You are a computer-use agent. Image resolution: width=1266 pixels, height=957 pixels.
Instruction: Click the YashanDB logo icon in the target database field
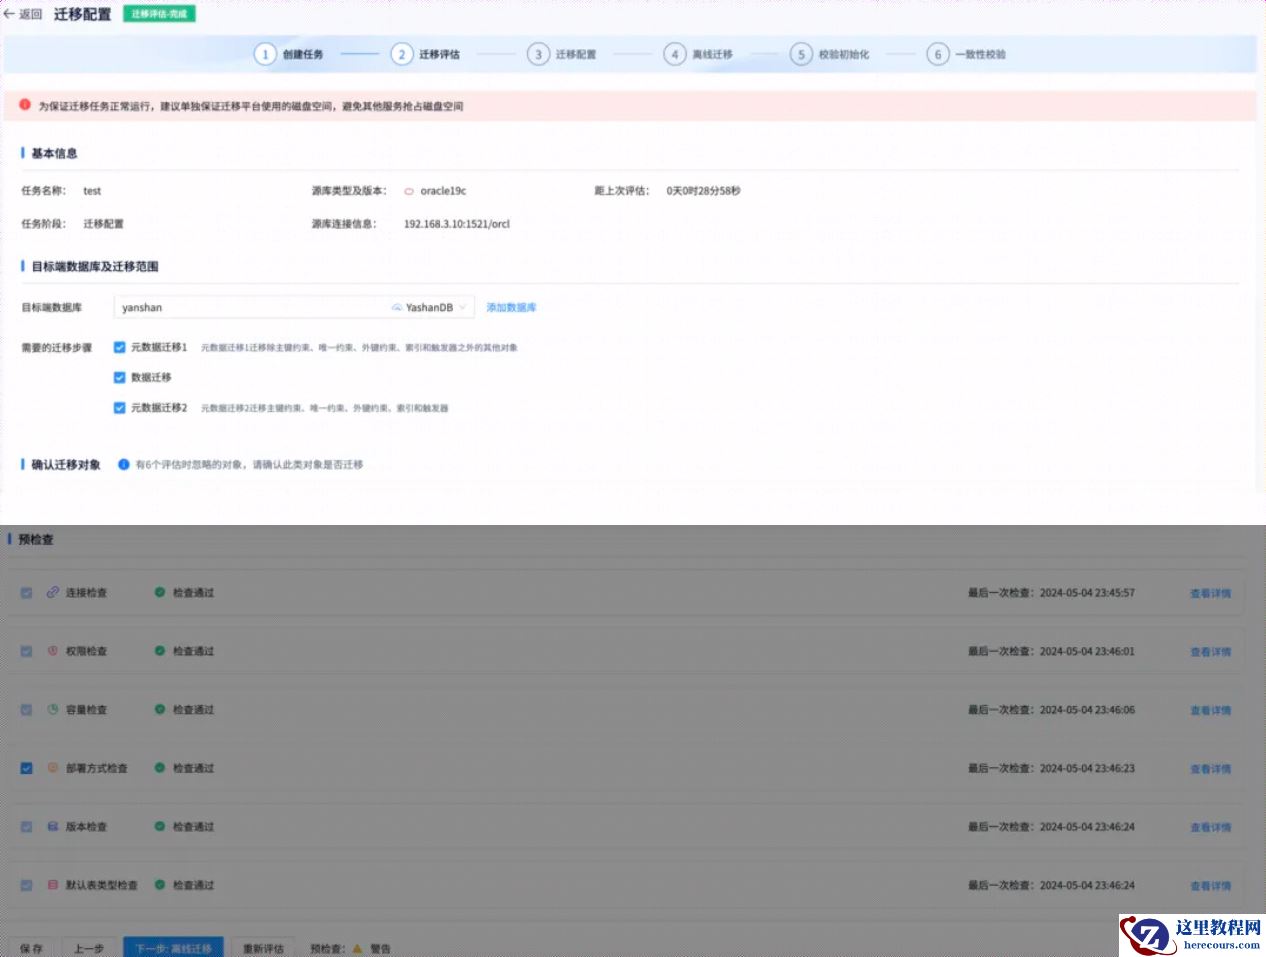(397, 308)
